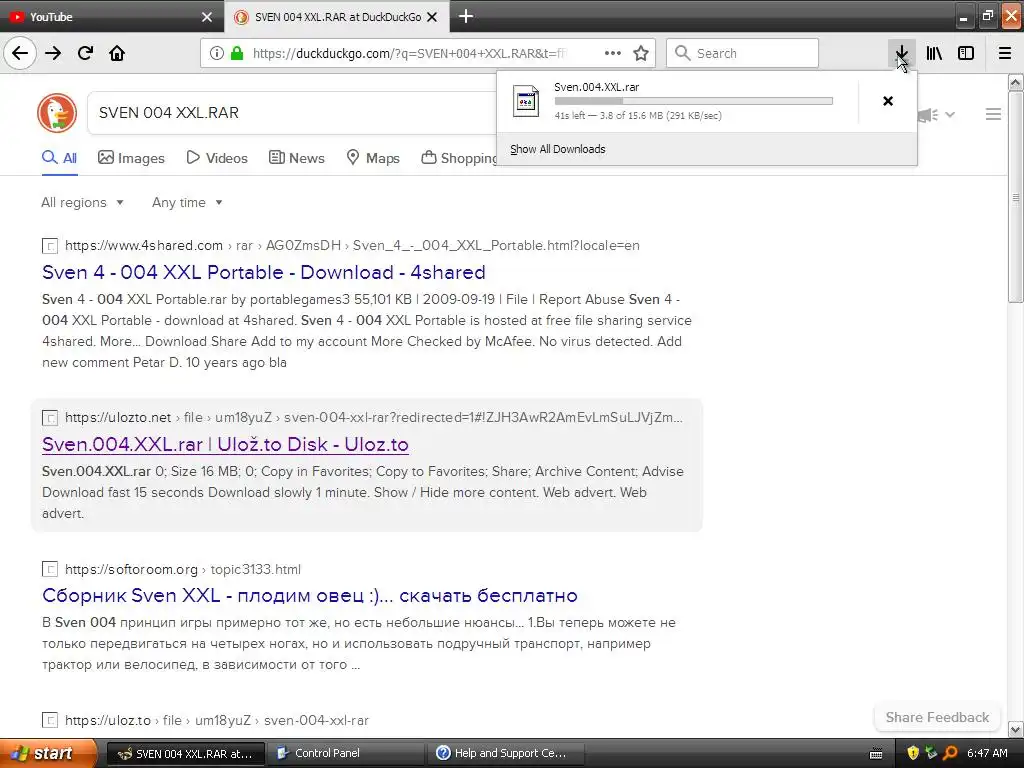Switch to Help and Support Center taskbar window

pos(506,753)
